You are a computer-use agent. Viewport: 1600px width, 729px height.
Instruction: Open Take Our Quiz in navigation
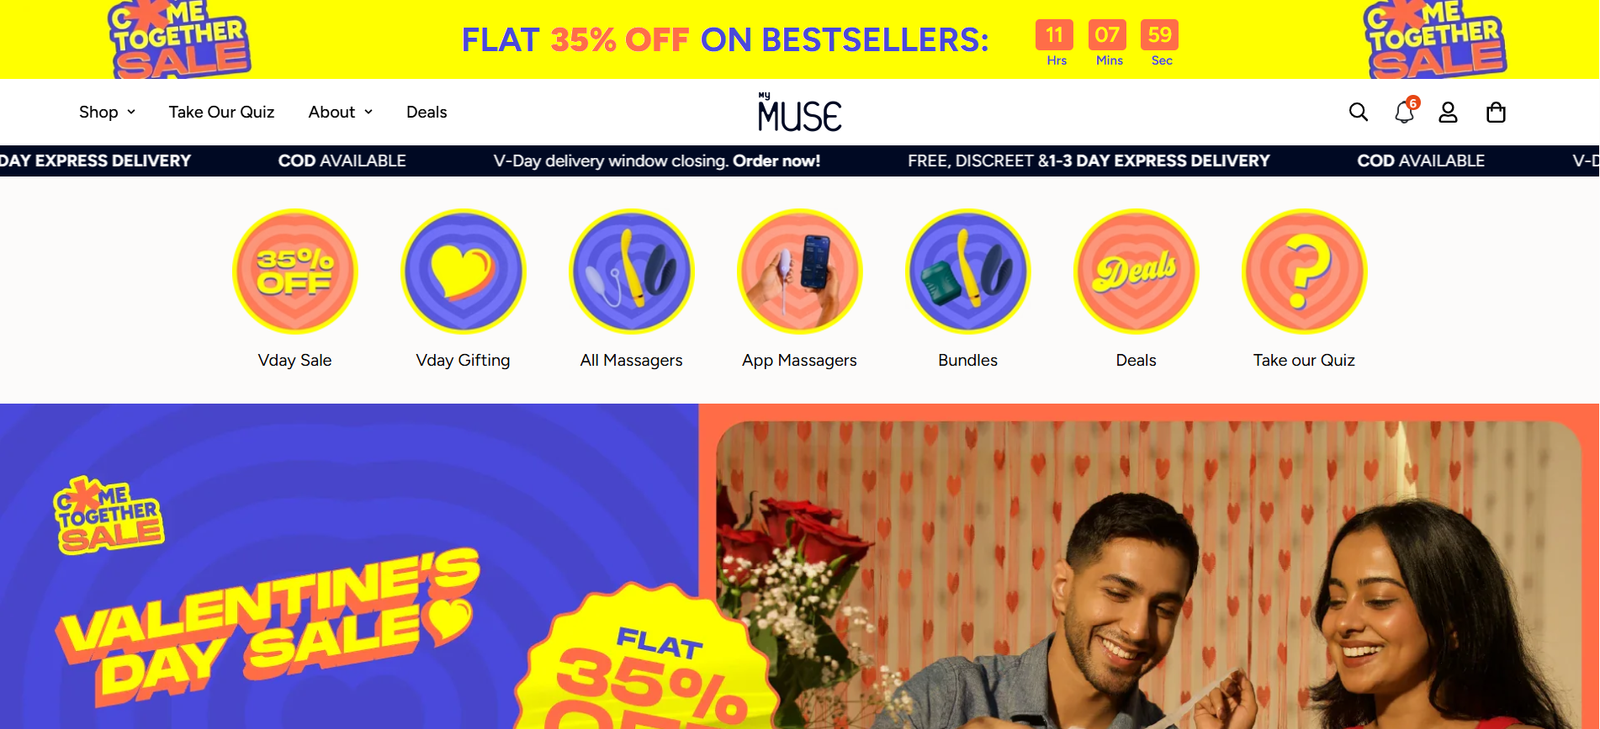pyautogui.click(x=221, y=112)
